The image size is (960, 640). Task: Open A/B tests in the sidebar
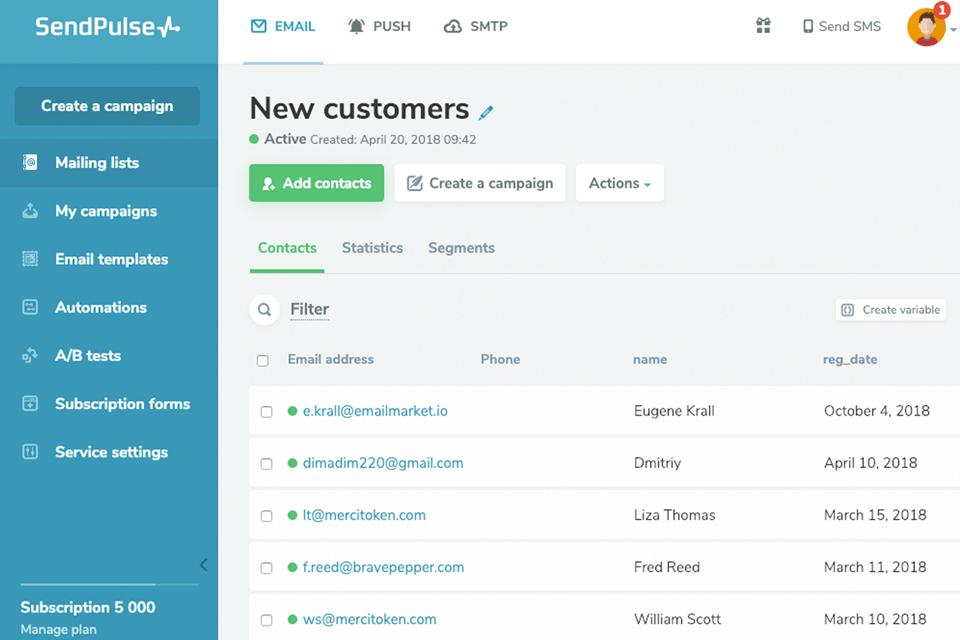pyautogui.click(x=109, y=355)
